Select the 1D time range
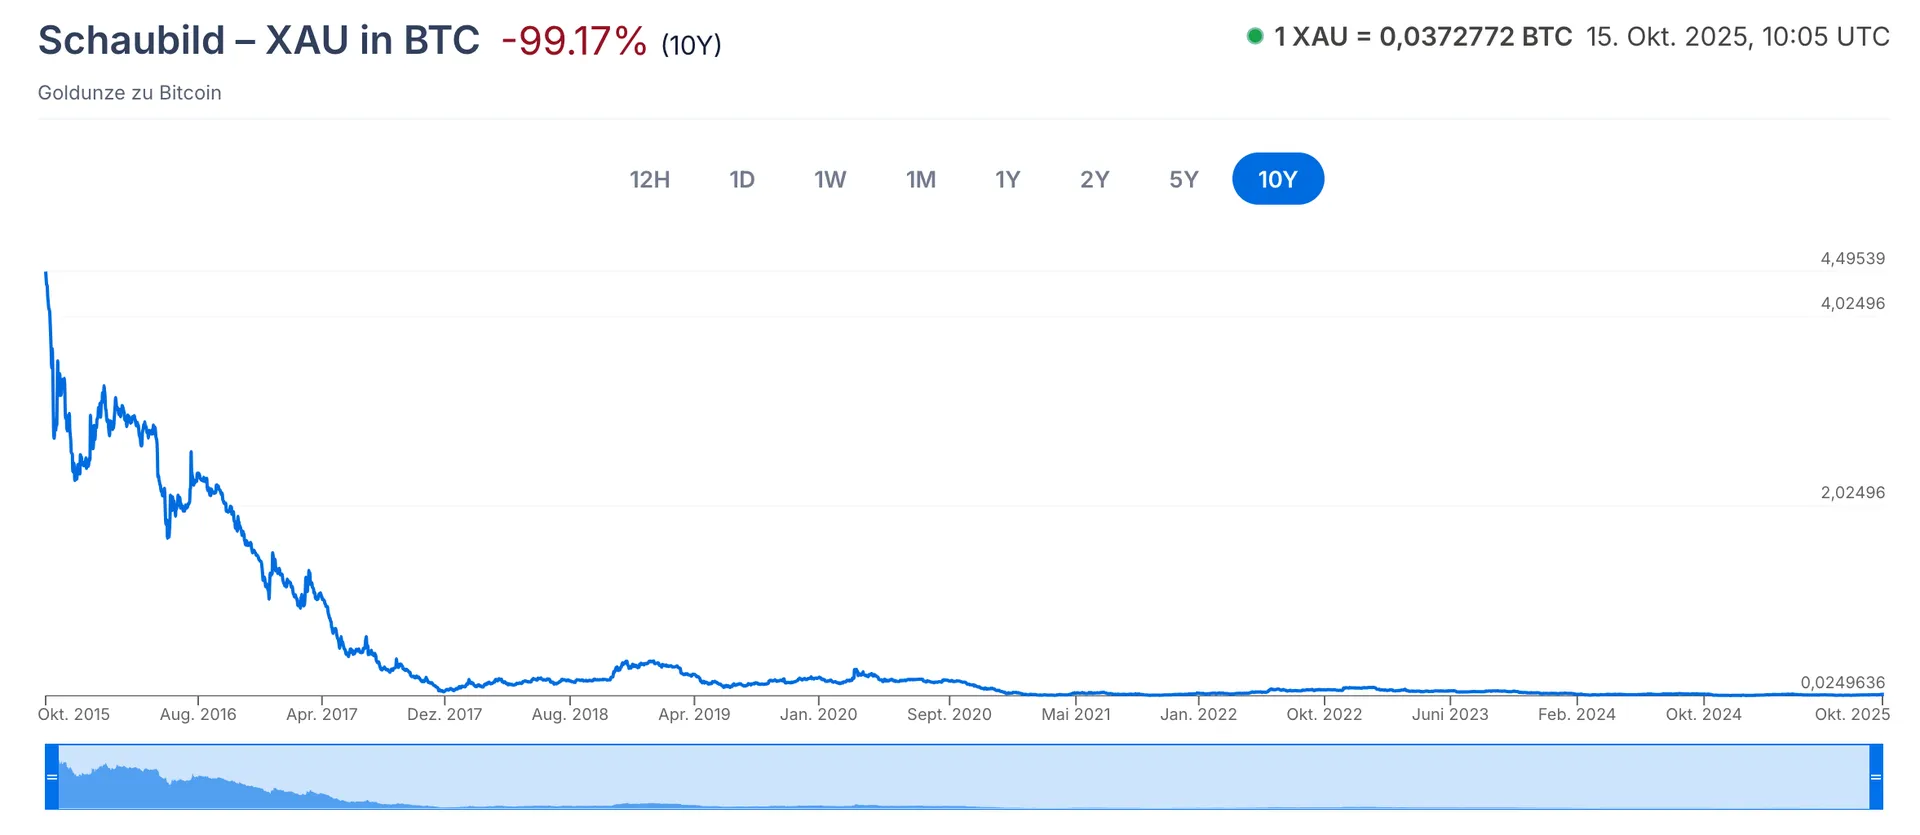 (741, 179)
